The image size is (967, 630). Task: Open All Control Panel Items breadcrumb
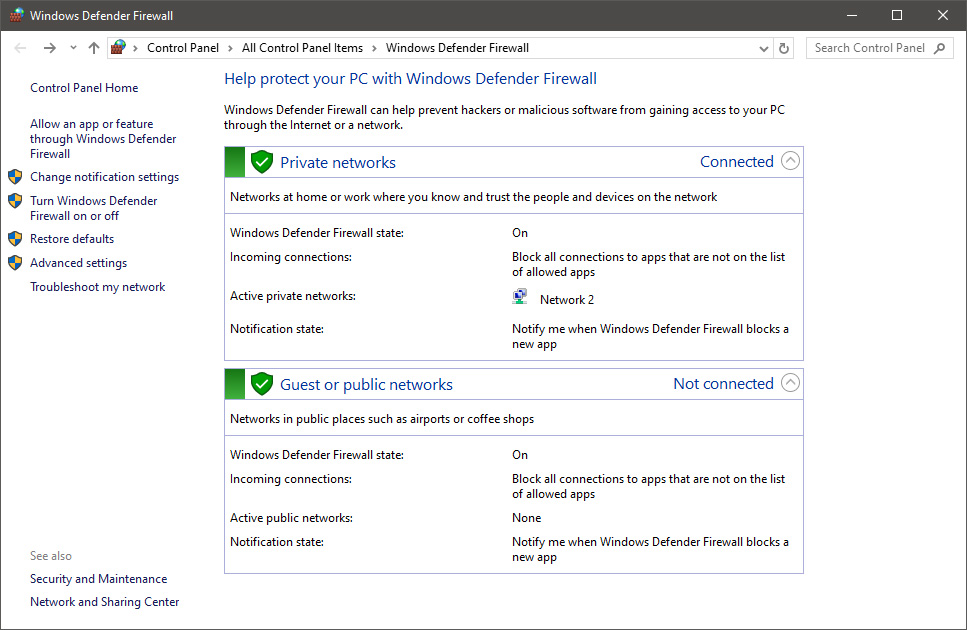pos(302,48)
